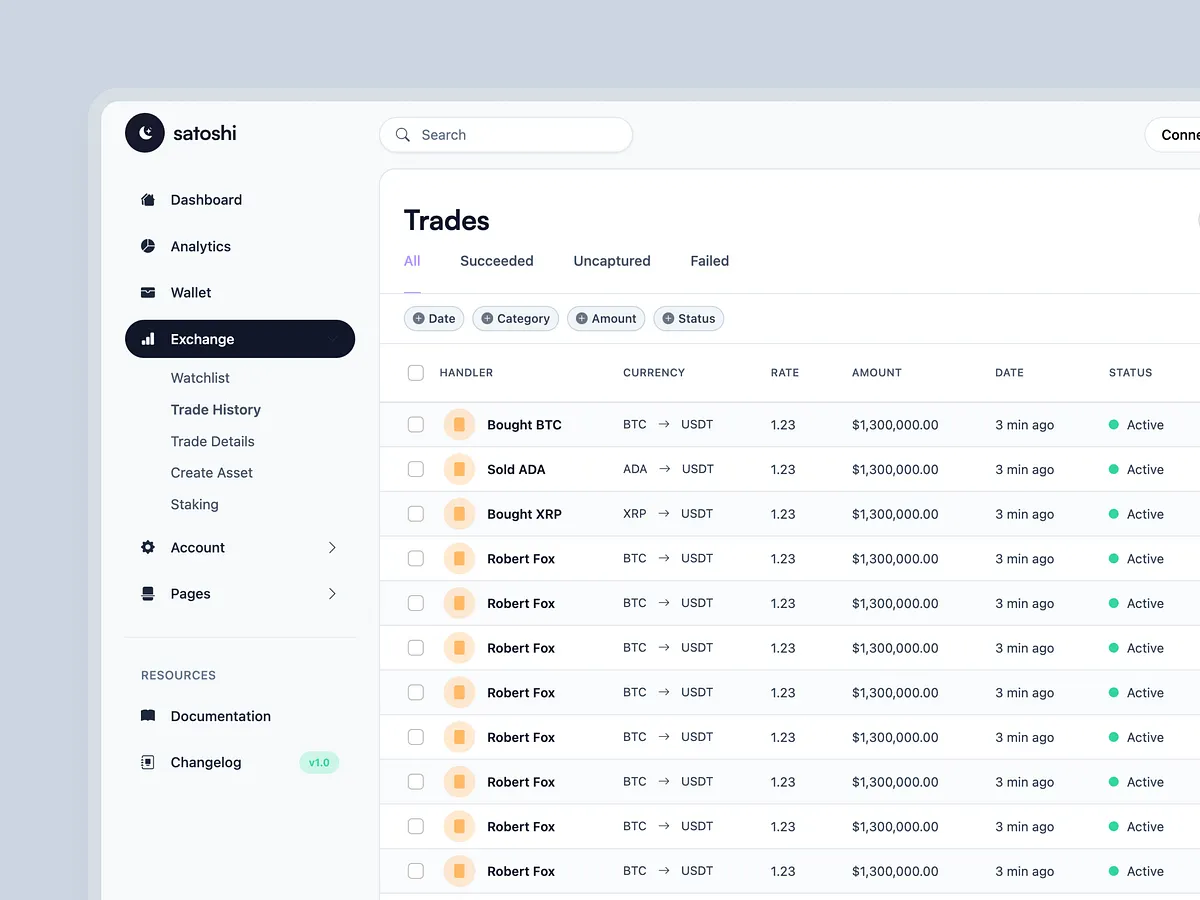This screenshot has width=1200, height=900.
Task: Switch to the Succeeded tab
Action: point(496,261)
